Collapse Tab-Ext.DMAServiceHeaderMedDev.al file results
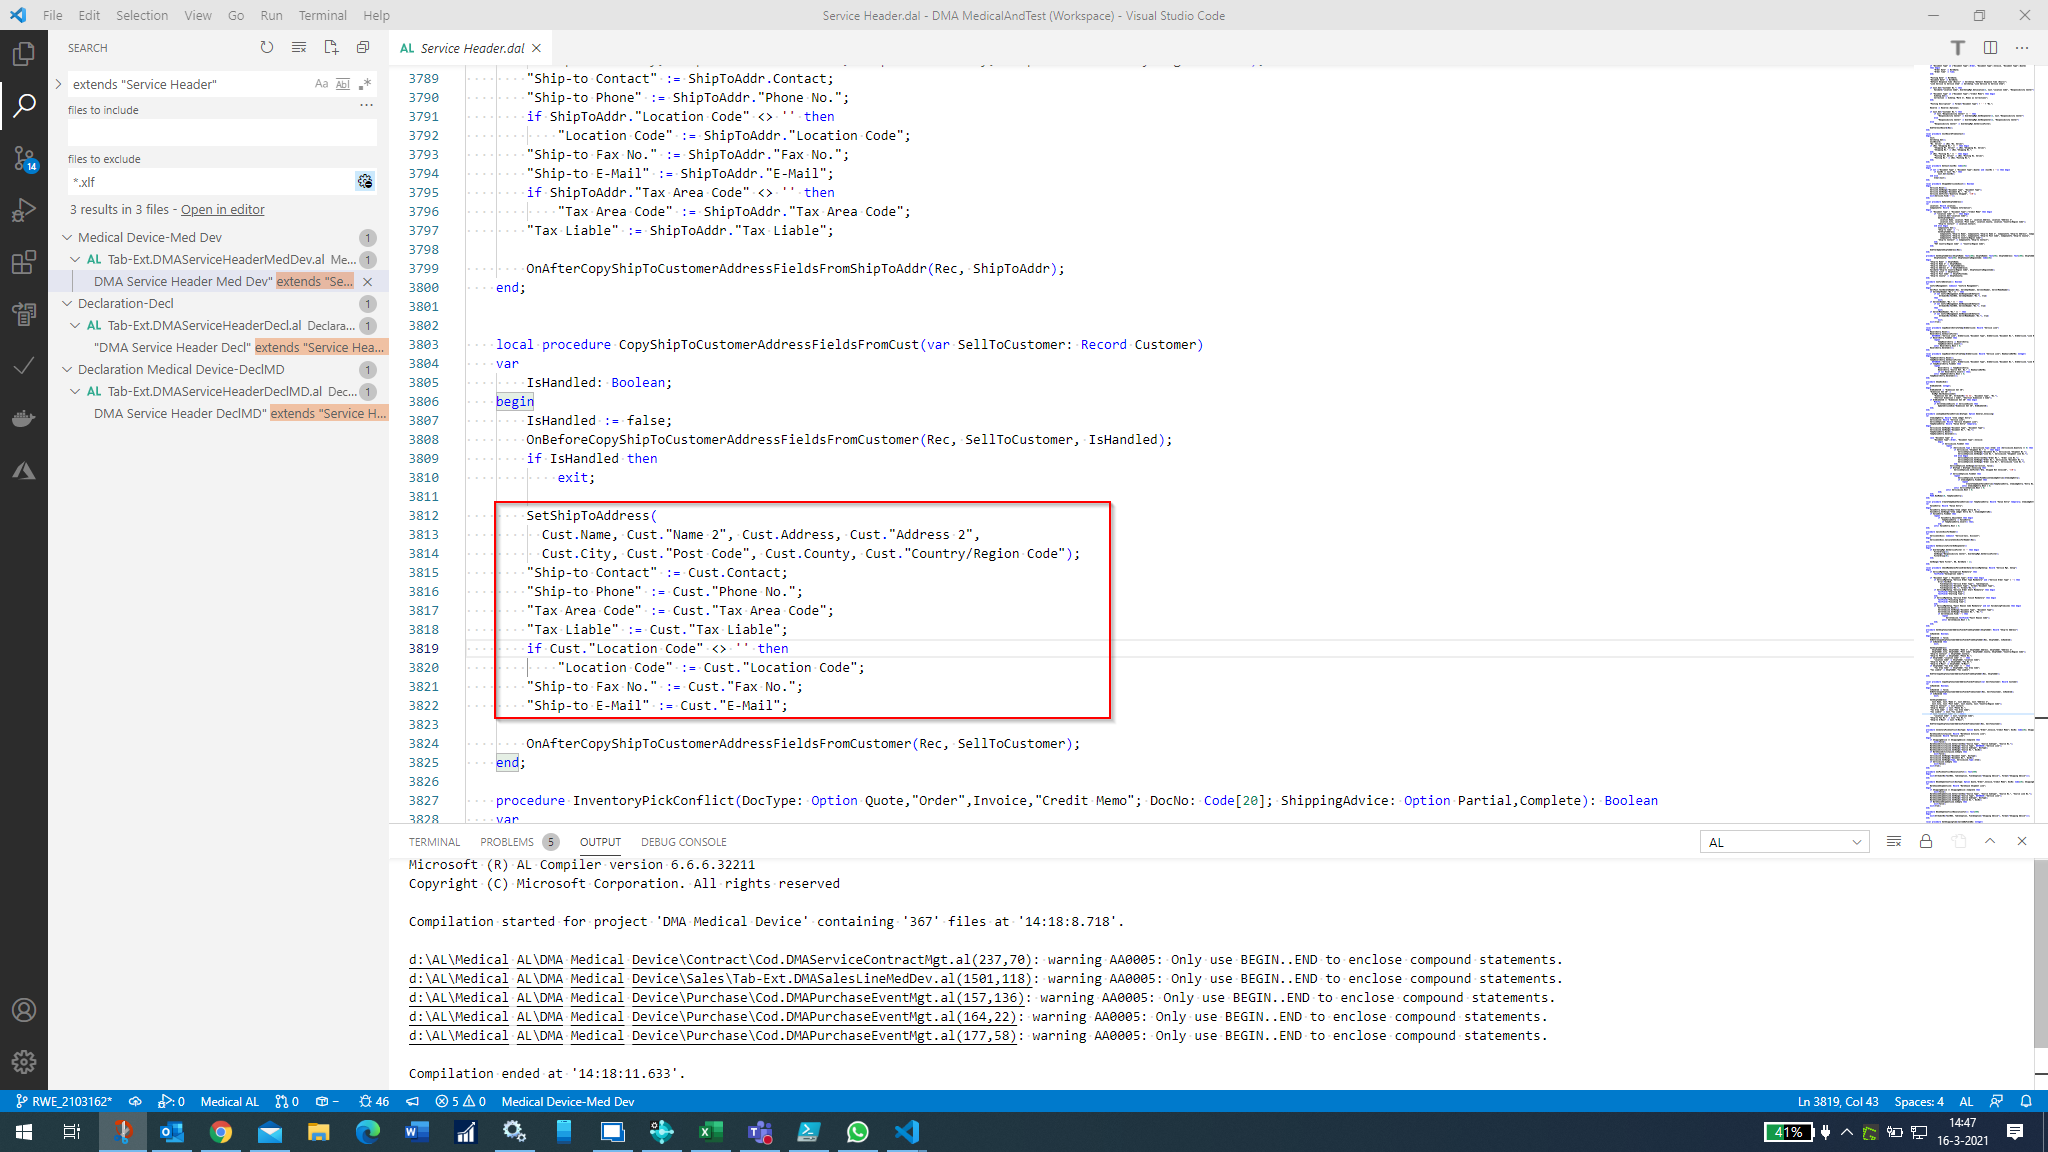The width and height of the screenshot is (2048, 1152). (x=75, y=259)
